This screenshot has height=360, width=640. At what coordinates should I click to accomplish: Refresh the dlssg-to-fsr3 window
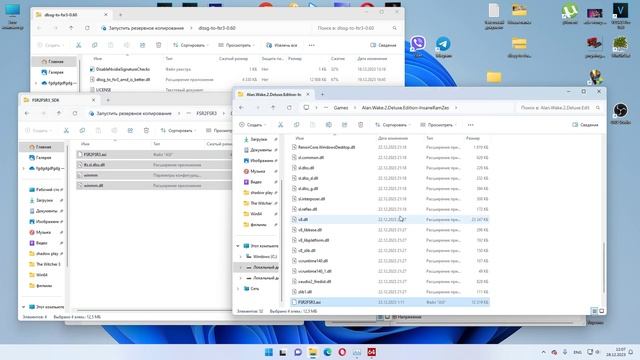point(87,28)
